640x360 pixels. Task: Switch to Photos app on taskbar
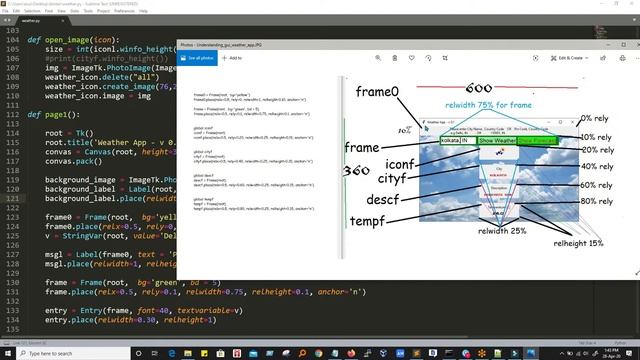pyautogui.click(x=531, y=353)
